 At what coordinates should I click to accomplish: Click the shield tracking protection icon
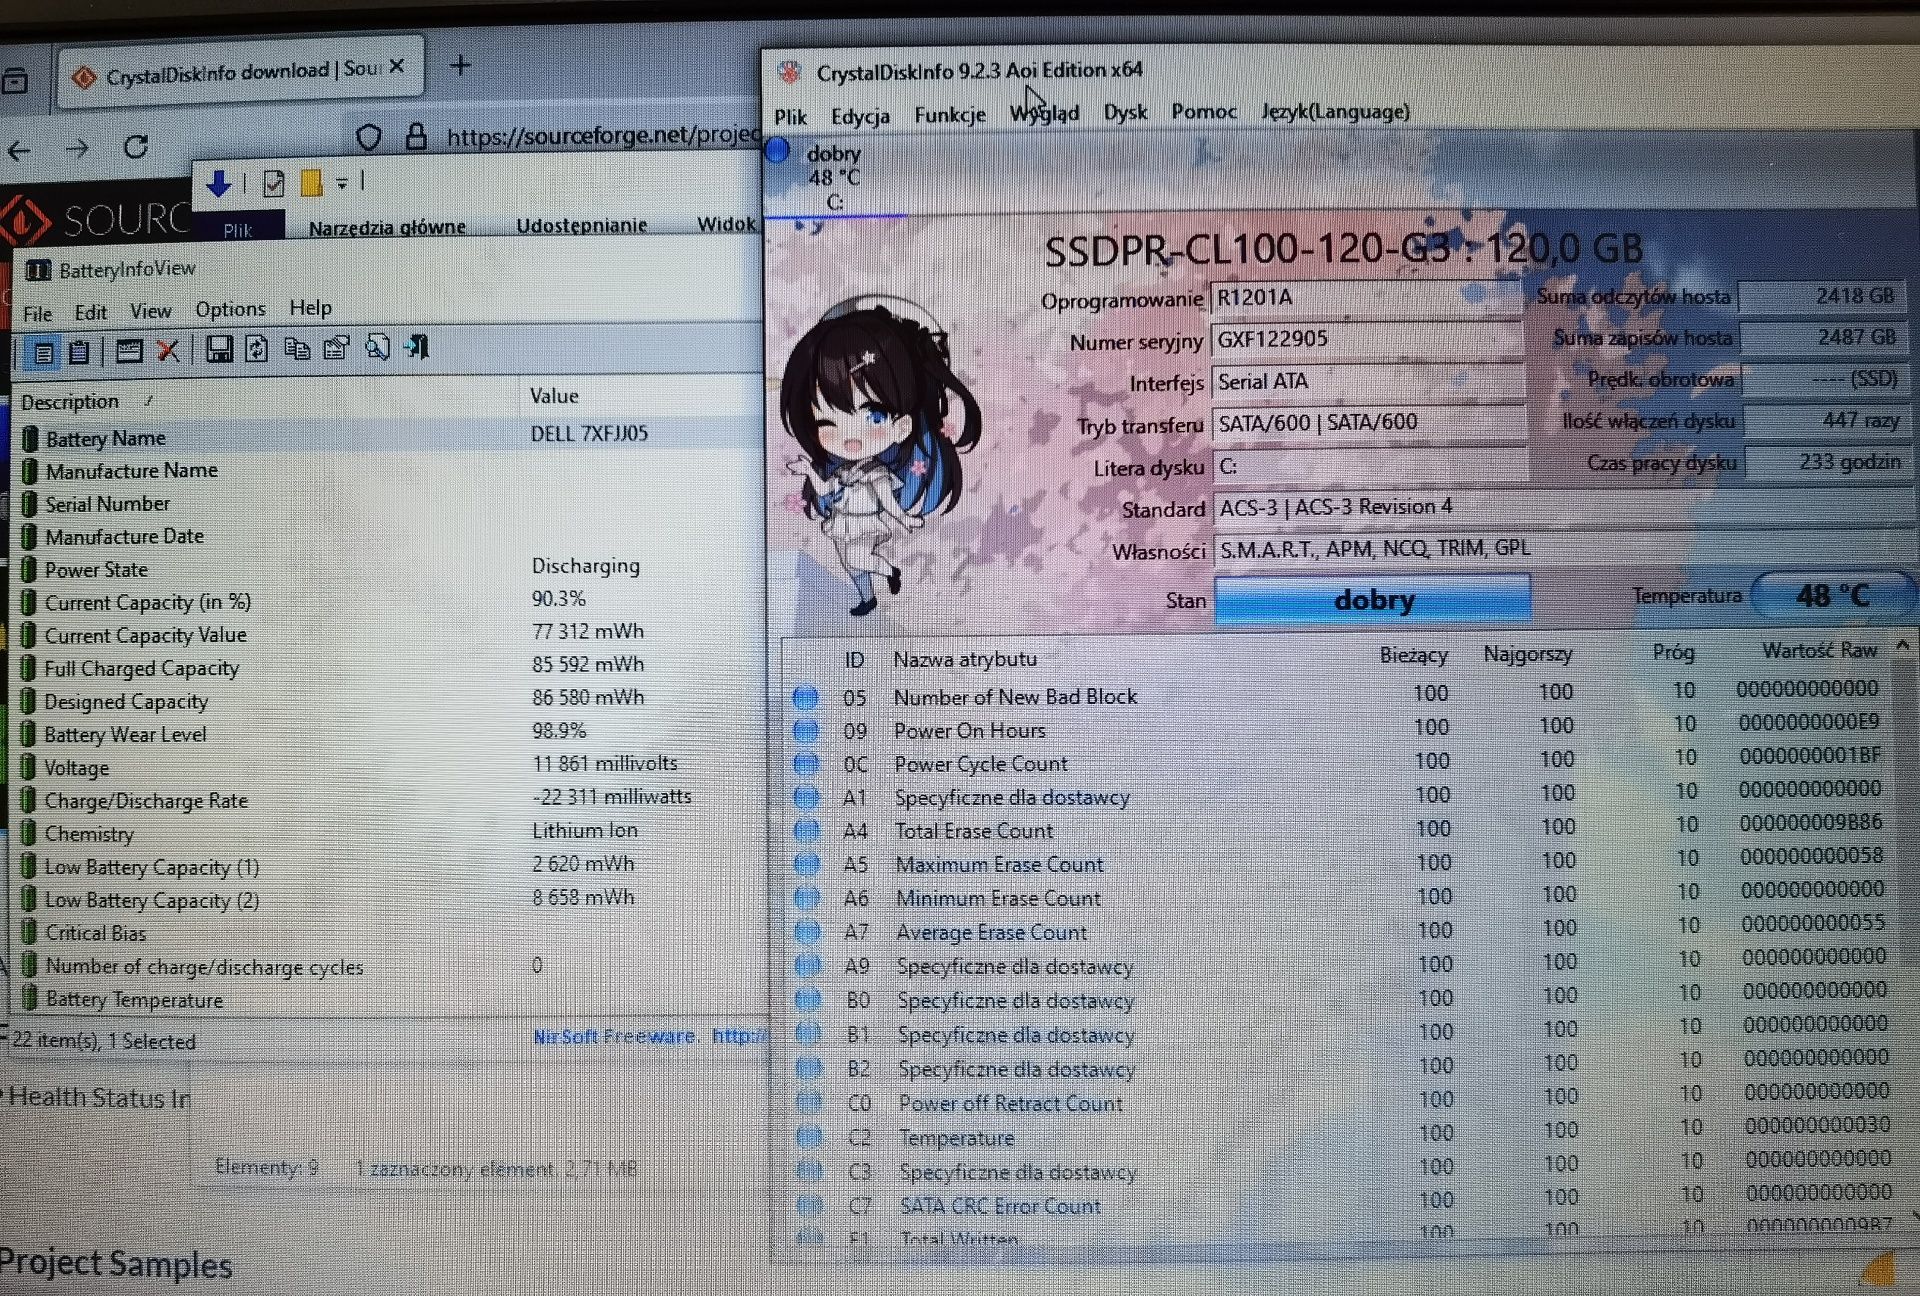tap(368, 138)
